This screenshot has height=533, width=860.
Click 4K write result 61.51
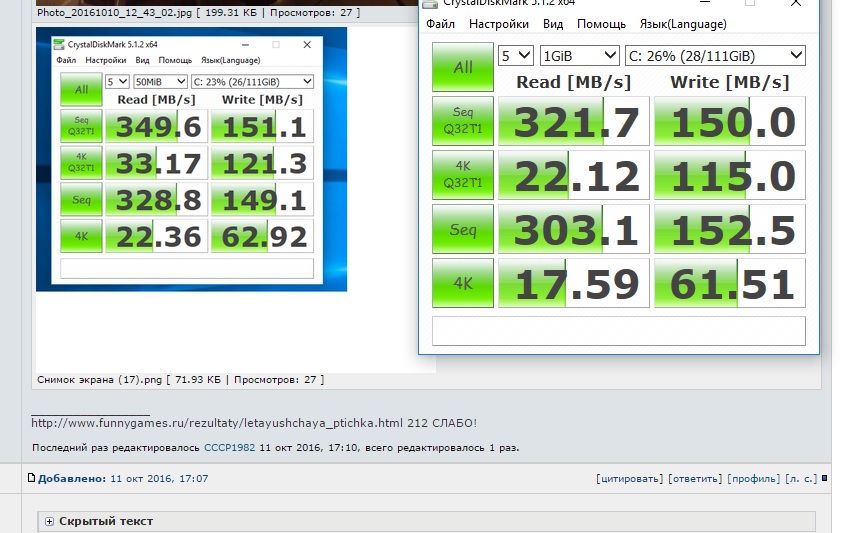pyautogui.click(x=730, y=283)
